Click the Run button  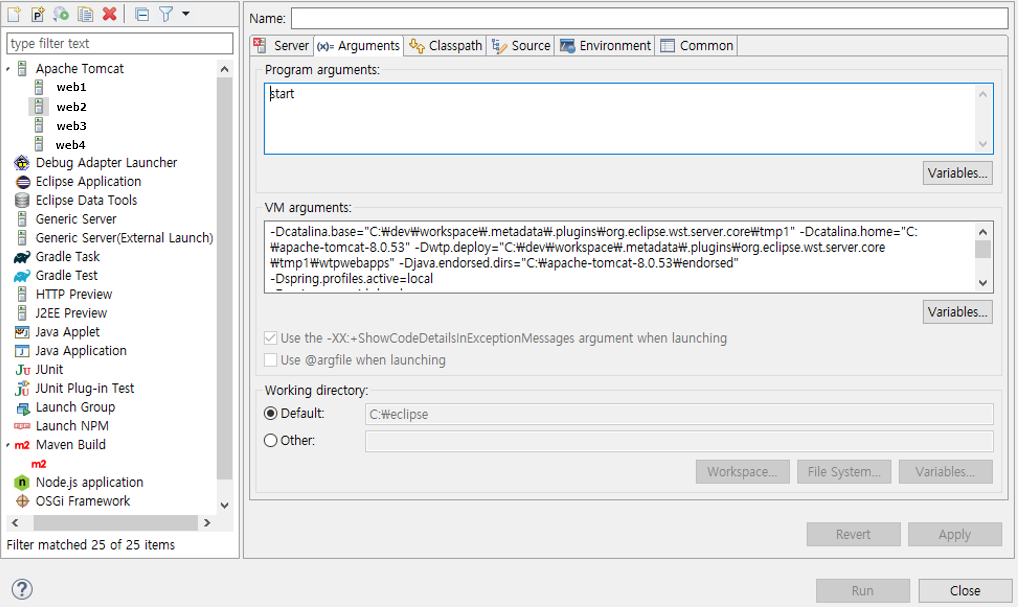[862, 591]
